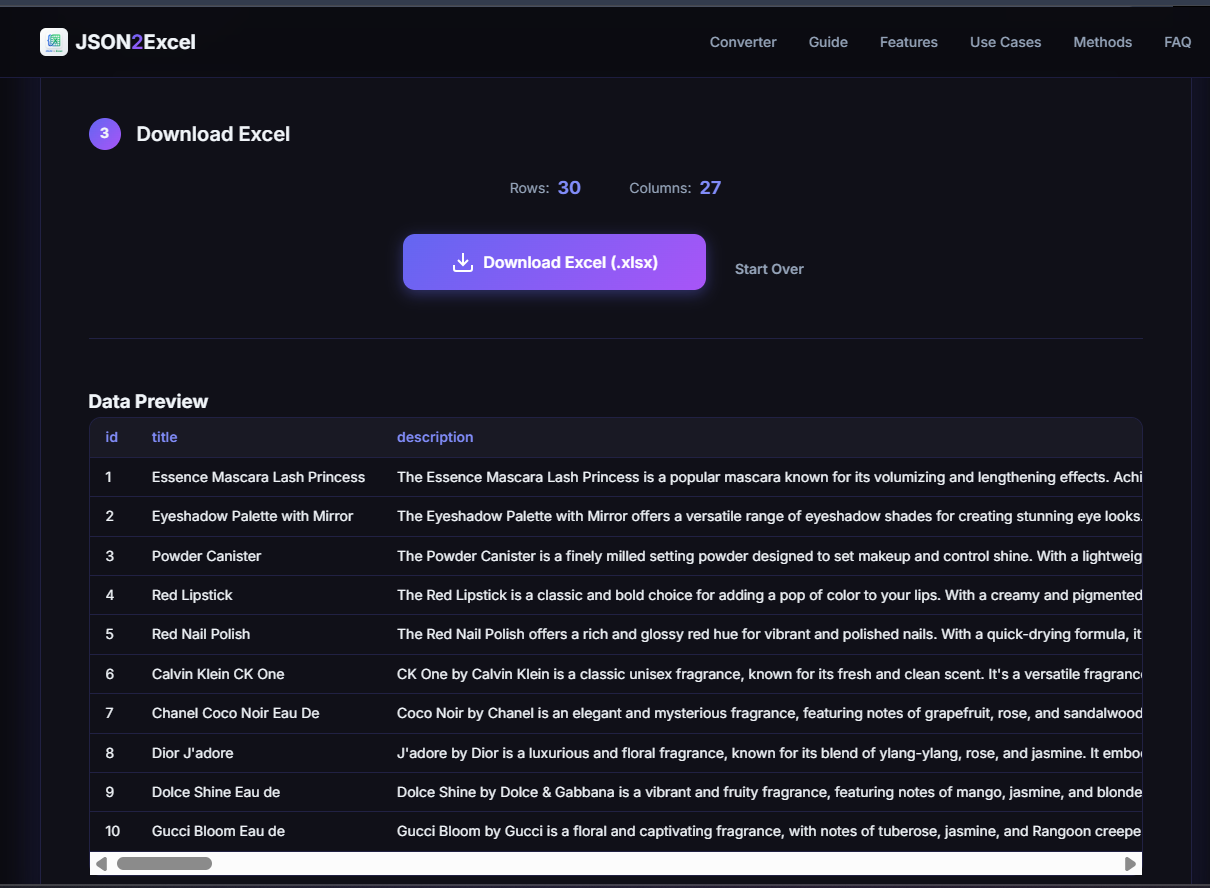1210x888 pixels.
Task: Click the download arrow icon in the button
Action: click(462, 262)
